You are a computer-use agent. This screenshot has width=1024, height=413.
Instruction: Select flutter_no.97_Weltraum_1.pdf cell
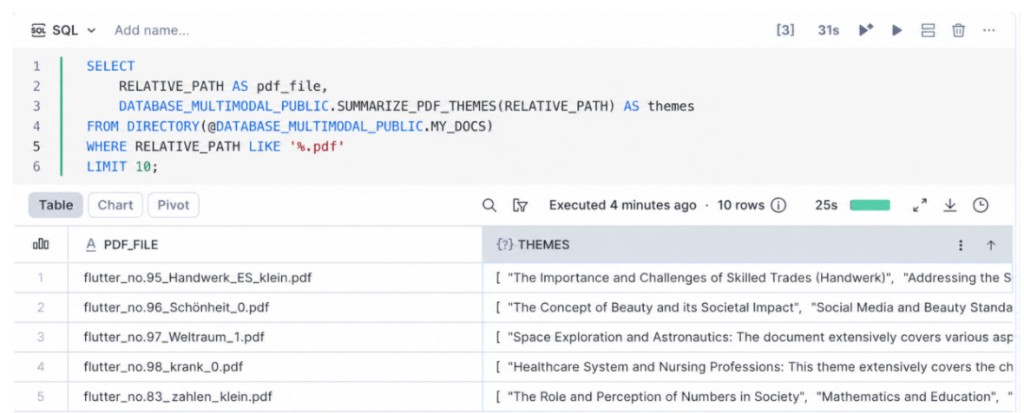pyautogui.click(x=275, y=337)
